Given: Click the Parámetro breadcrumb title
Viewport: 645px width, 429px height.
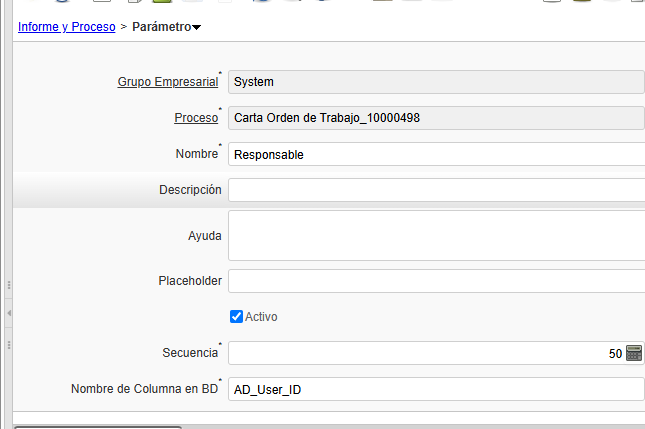Looking at the screenshot, I should (161, 27).
